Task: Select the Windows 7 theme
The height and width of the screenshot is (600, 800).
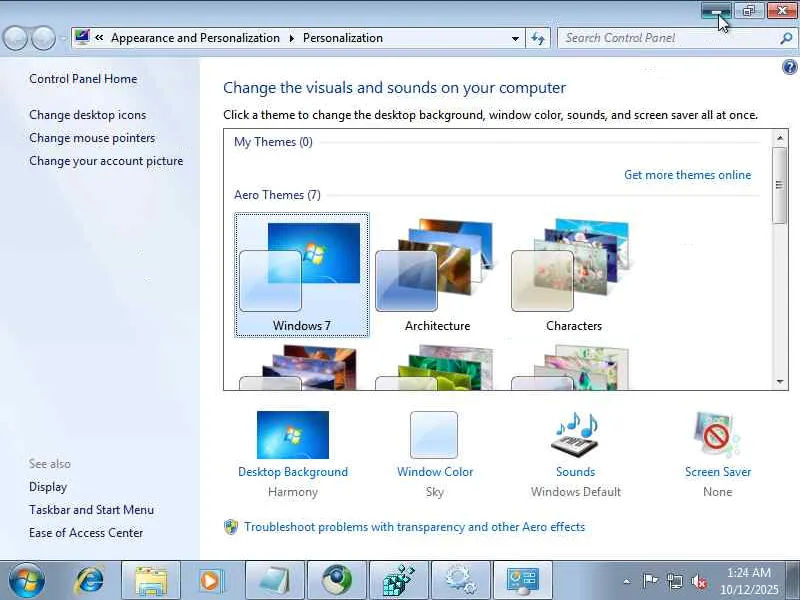Action: pyautogui.click(x=302, y=276)
